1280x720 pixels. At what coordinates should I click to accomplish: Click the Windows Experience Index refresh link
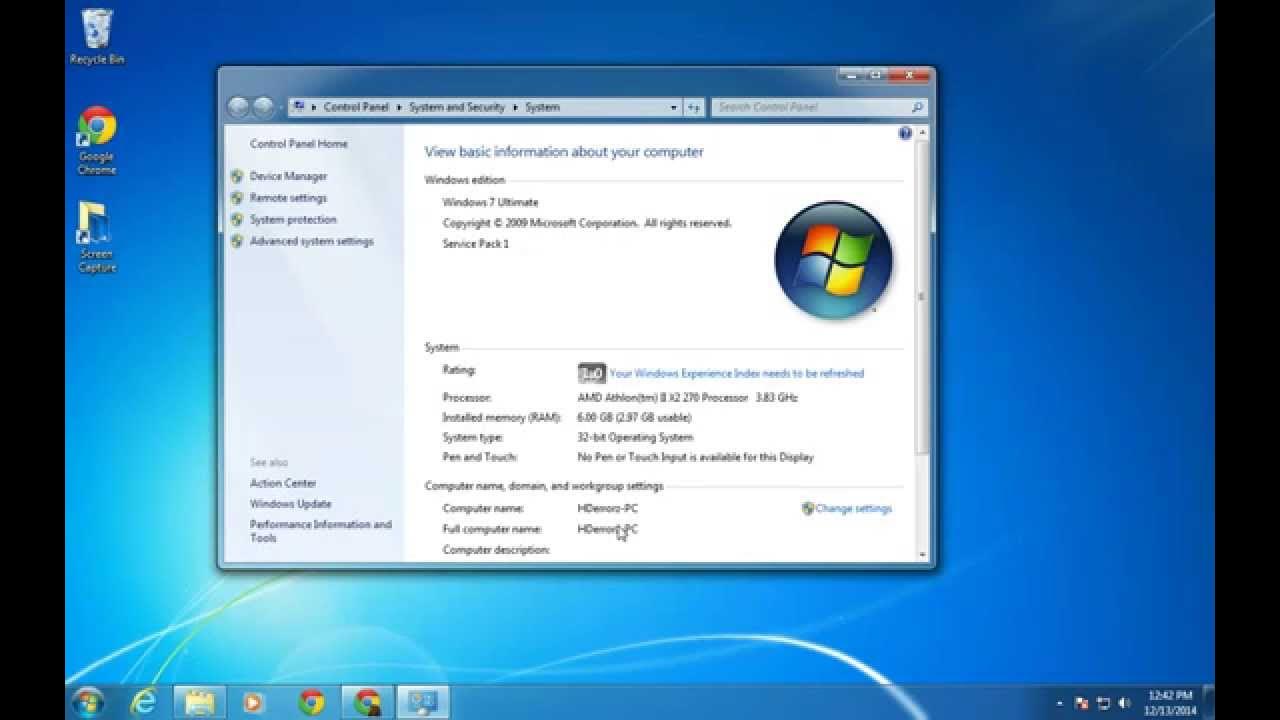tap(736, 373)
